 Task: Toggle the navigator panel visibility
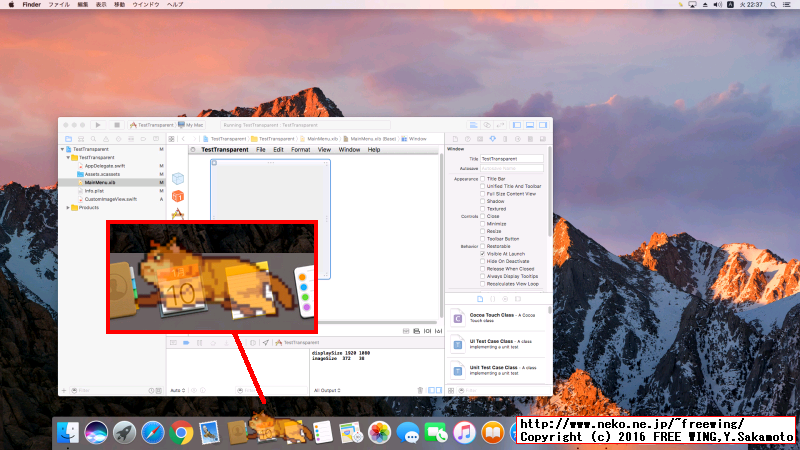coord(517,125)
